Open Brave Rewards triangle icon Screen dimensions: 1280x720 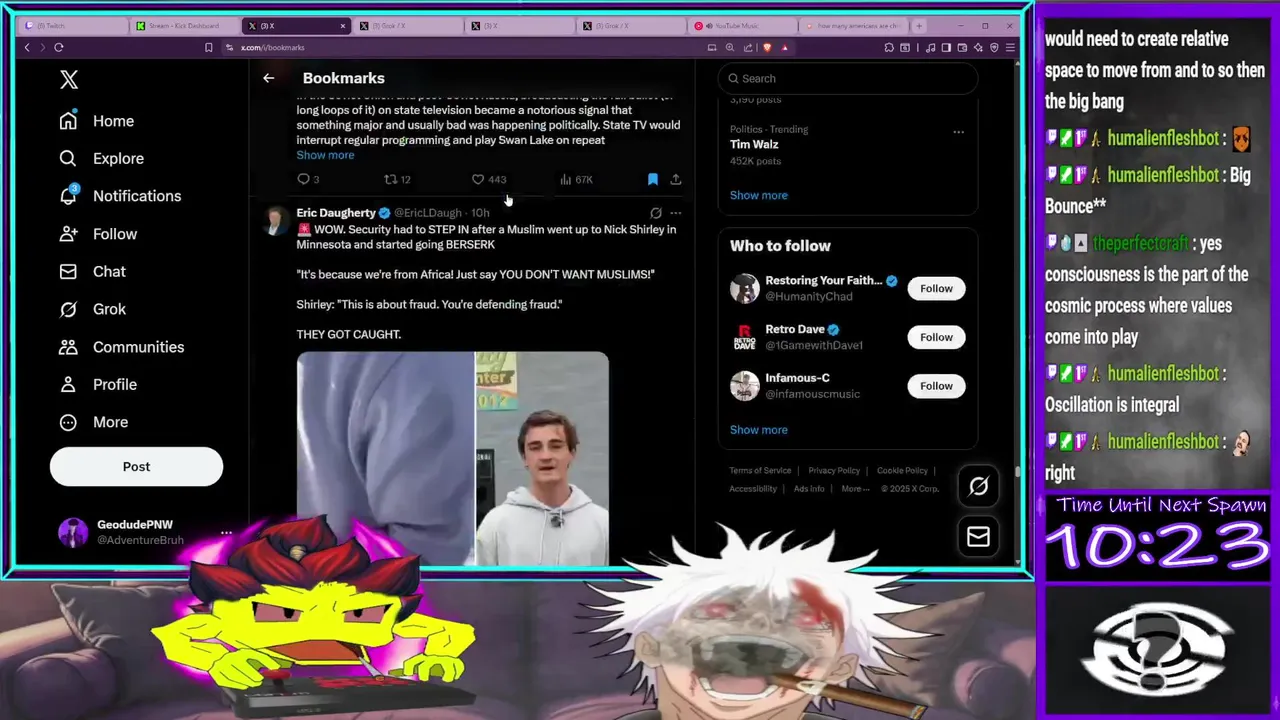(x=785, y=47)
